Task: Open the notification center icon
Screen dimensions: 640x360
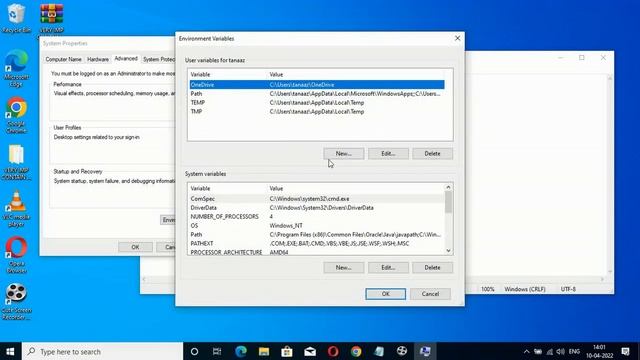Action: [625, 351]
